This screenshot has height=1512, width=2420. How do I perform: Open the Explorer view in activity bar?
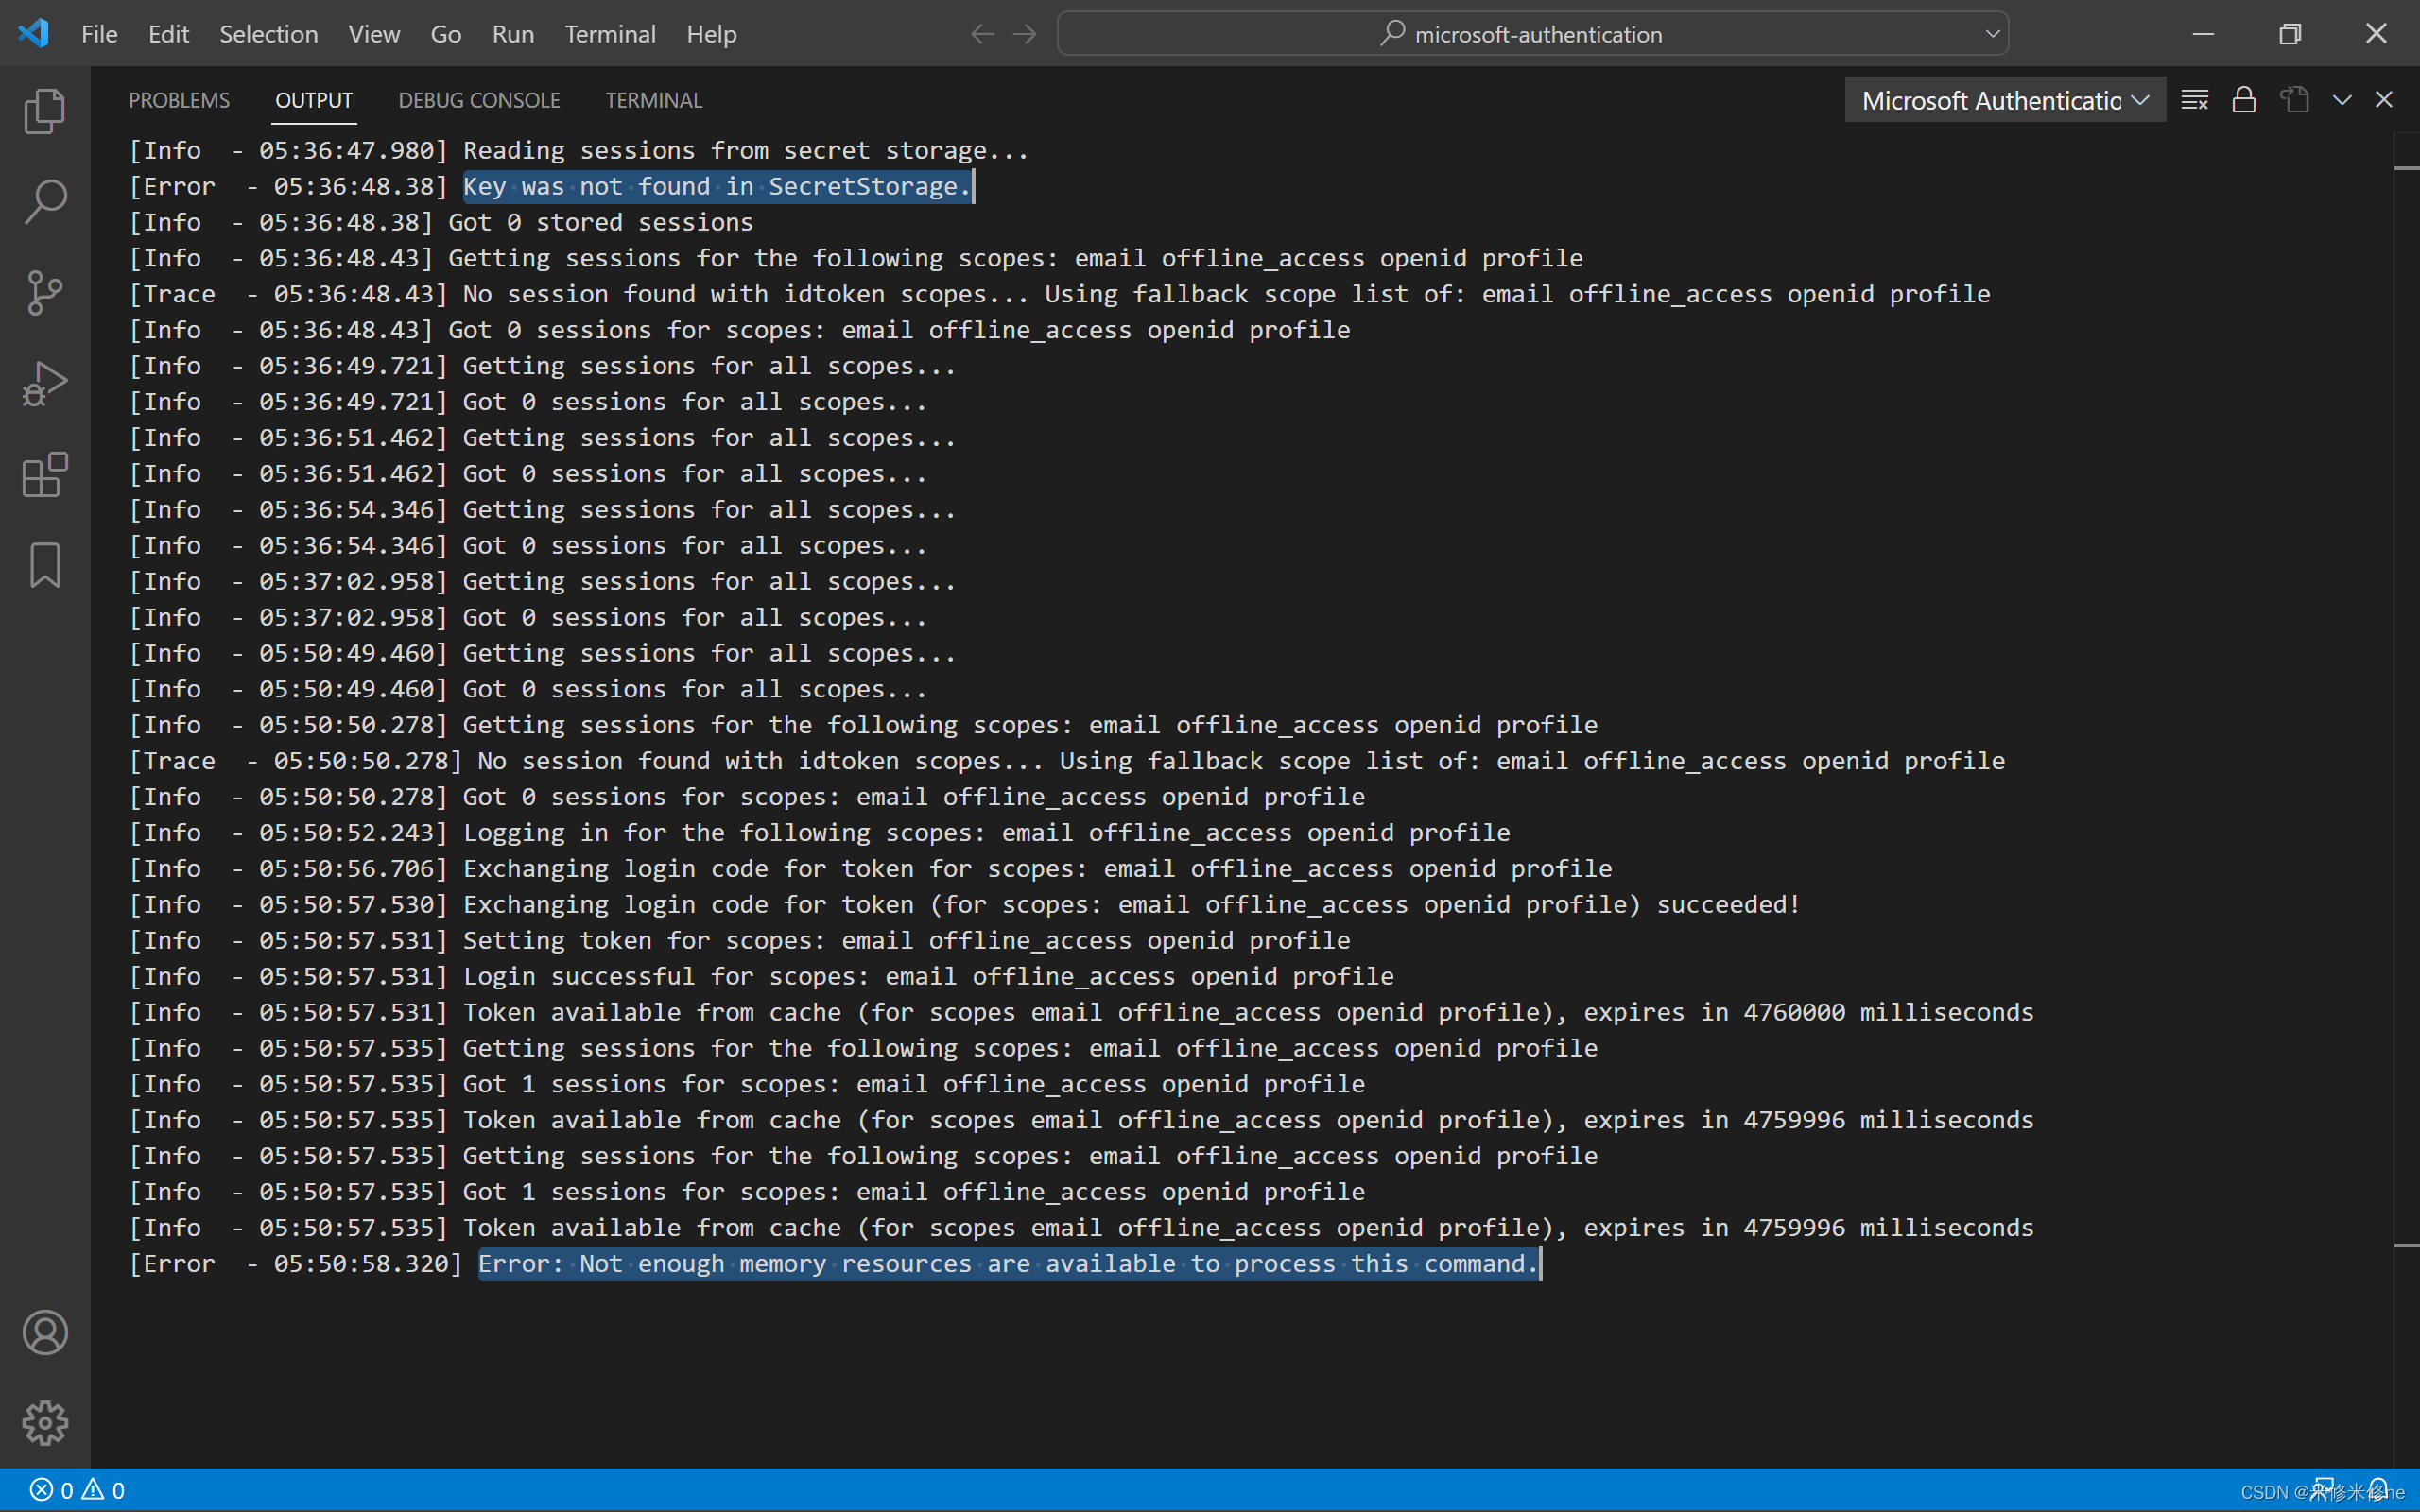click(44, 111)
